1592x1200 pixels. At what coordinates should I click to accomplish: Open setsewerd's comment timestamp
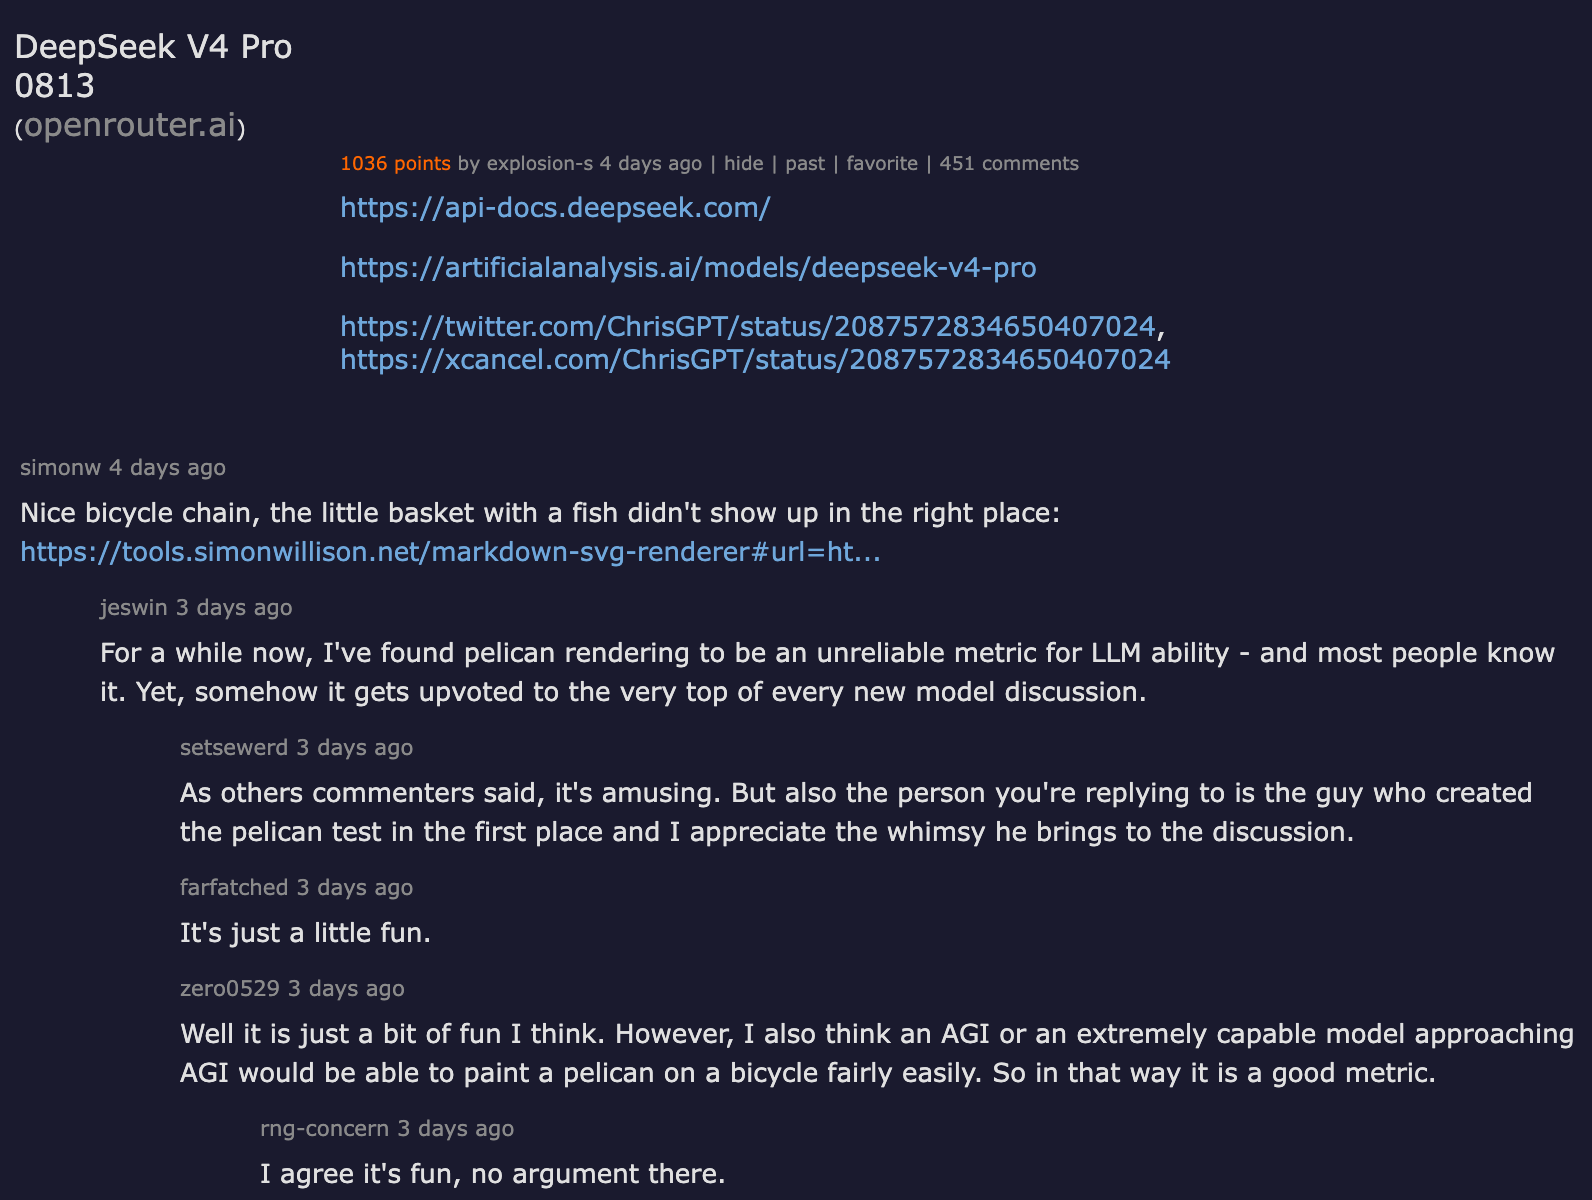pyautogui.click(x=354, y=747)
